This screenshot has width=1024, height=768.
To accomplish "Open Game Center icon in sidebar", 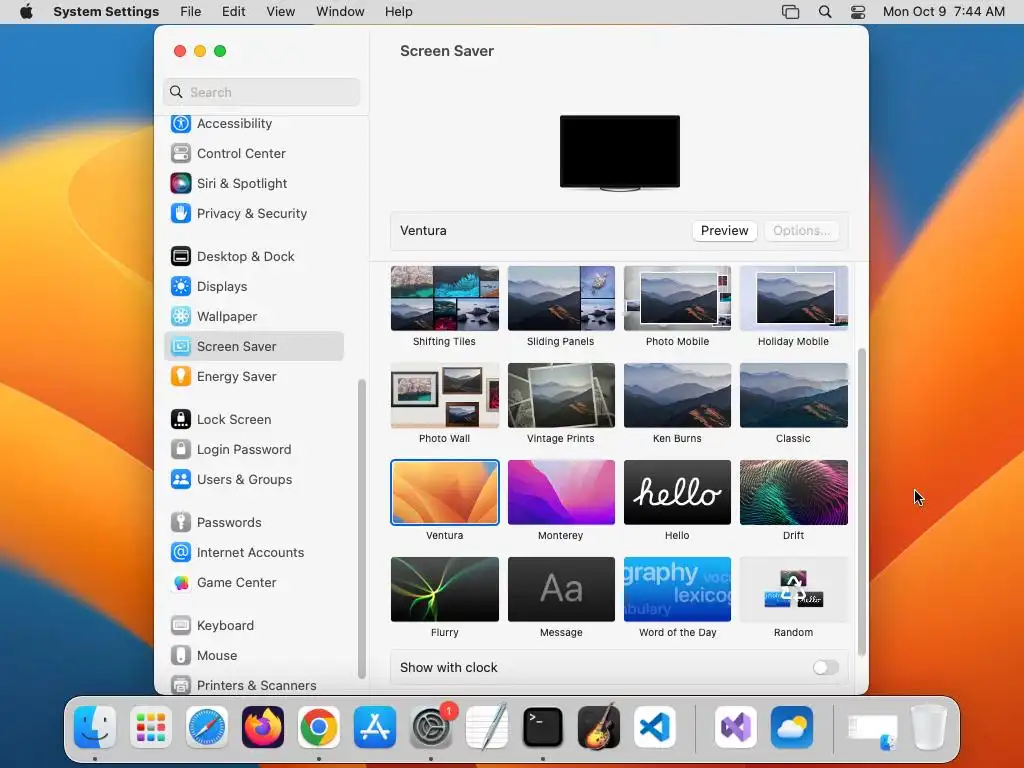I will (181, 583).
